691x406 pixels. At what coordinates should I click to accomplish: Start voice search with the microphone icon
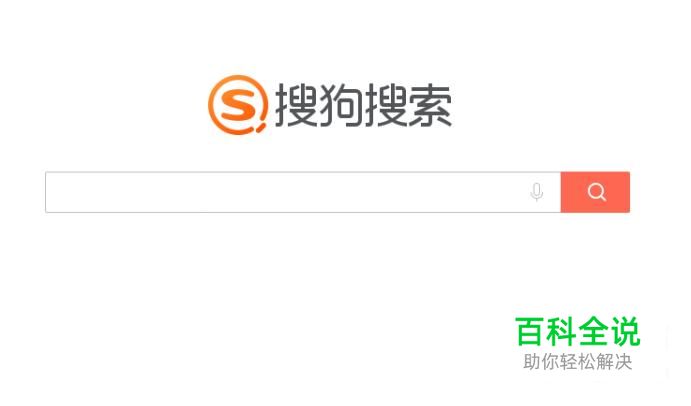coord(537,192)
